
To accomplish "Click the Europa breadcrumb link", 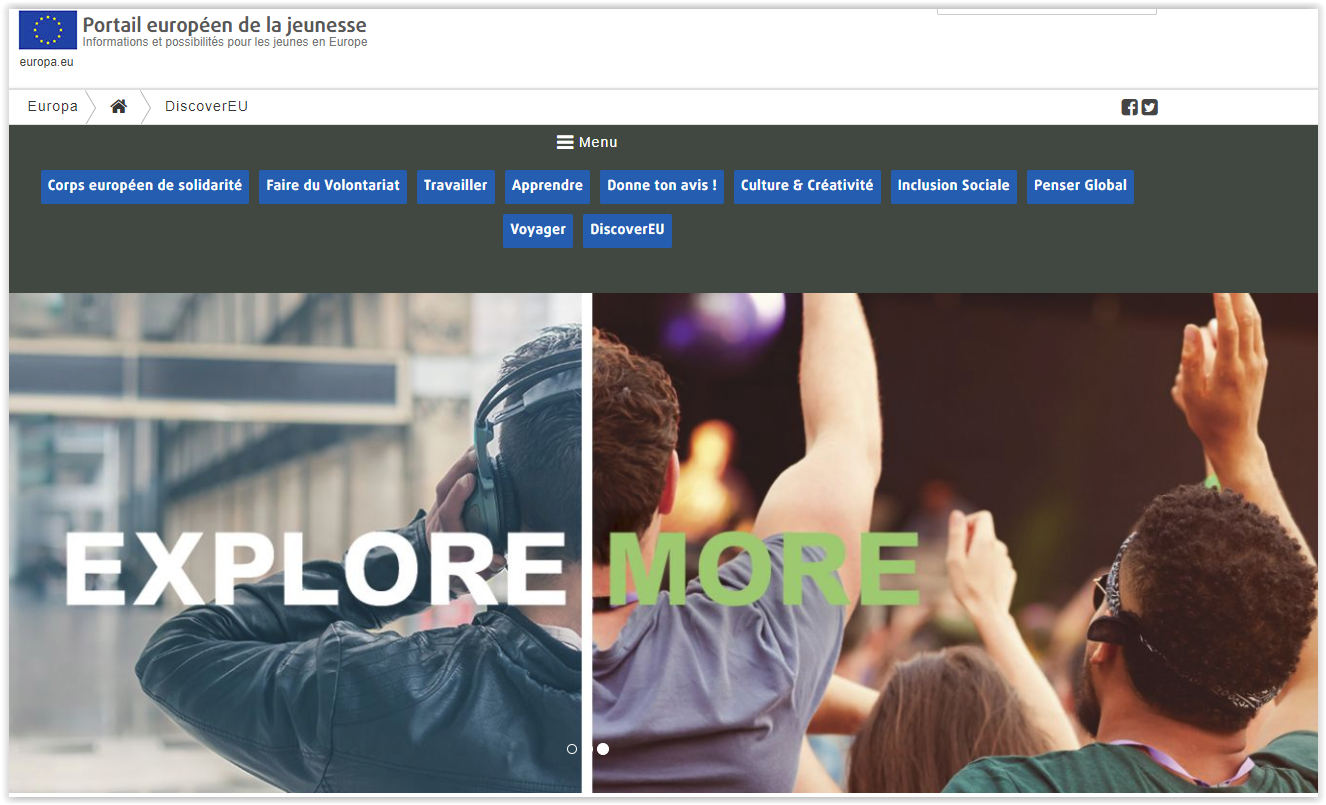I will 53,107.
